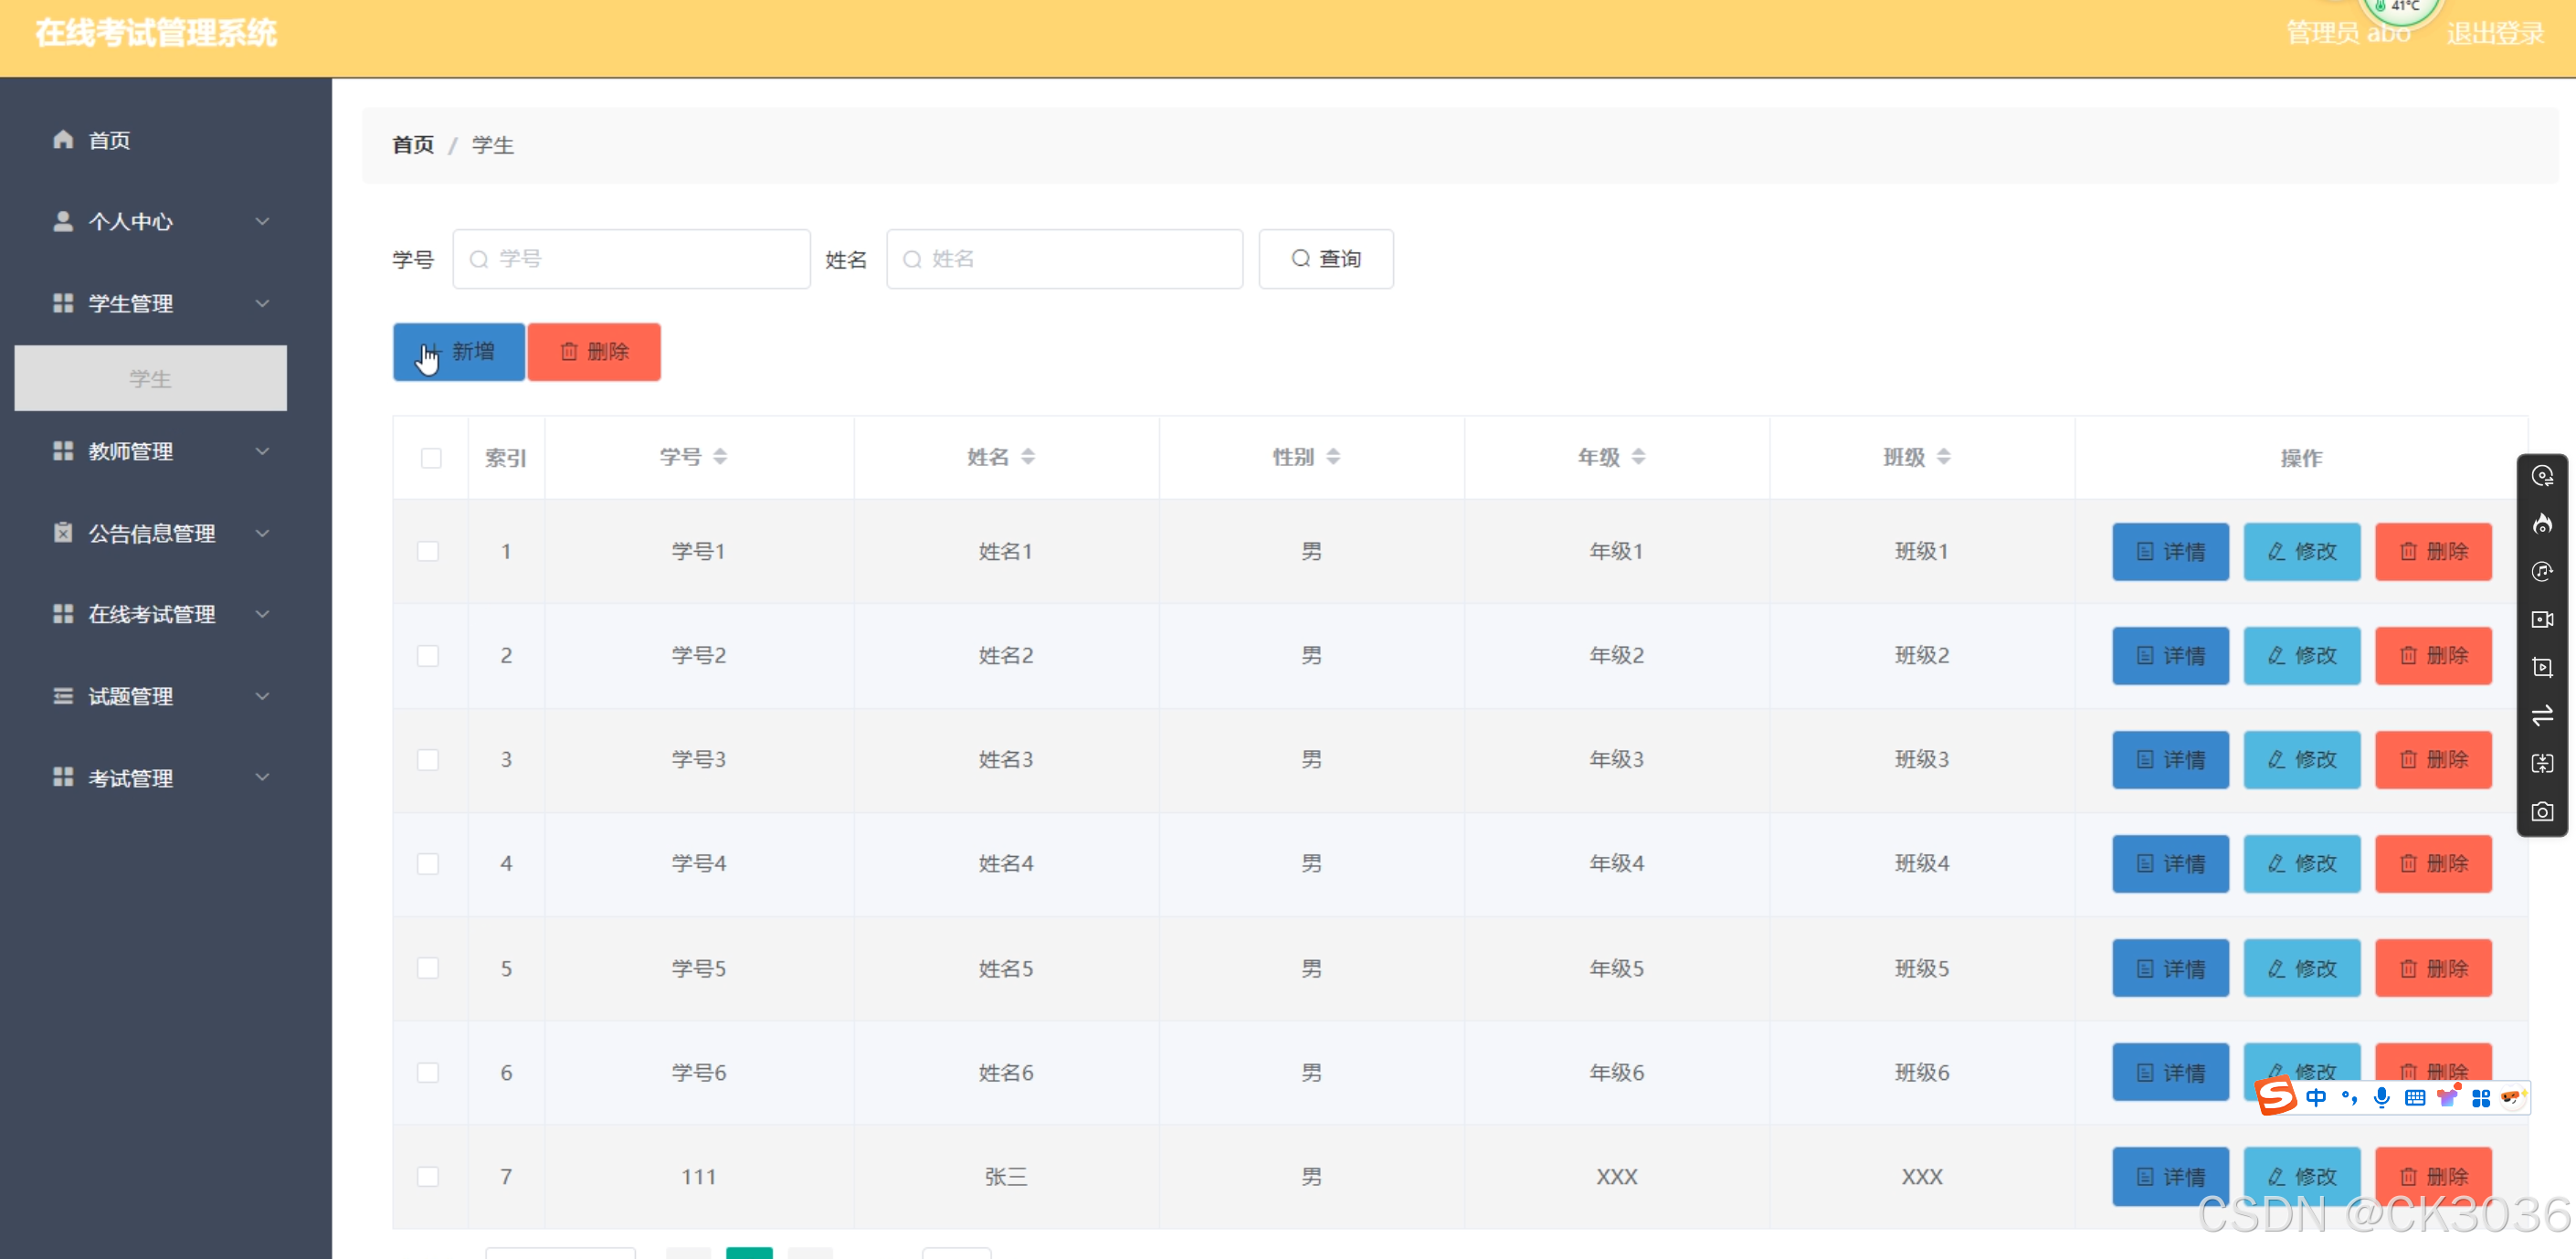Click sort arrows on 学号 column header

click(720, 457)
